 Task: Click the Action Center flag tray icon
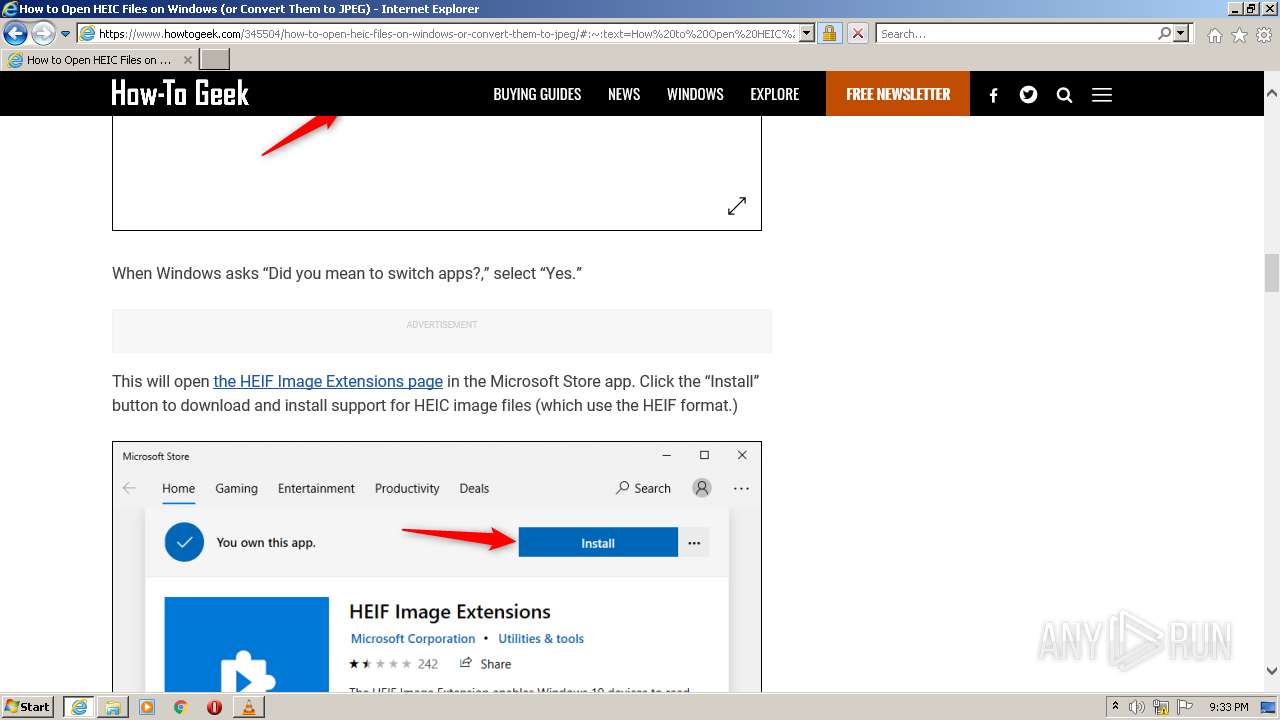click(1185, 707)
